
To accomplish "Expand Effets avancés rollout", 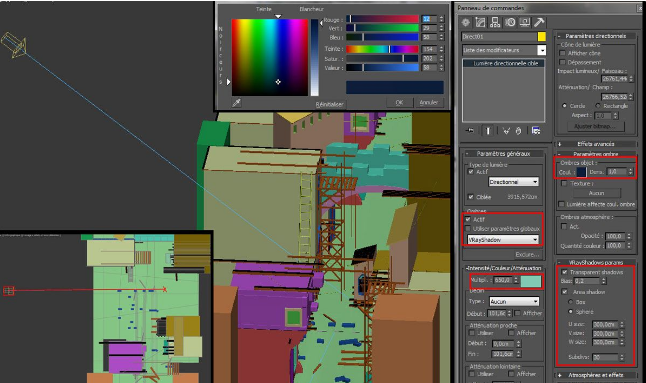I will [595, 144].
